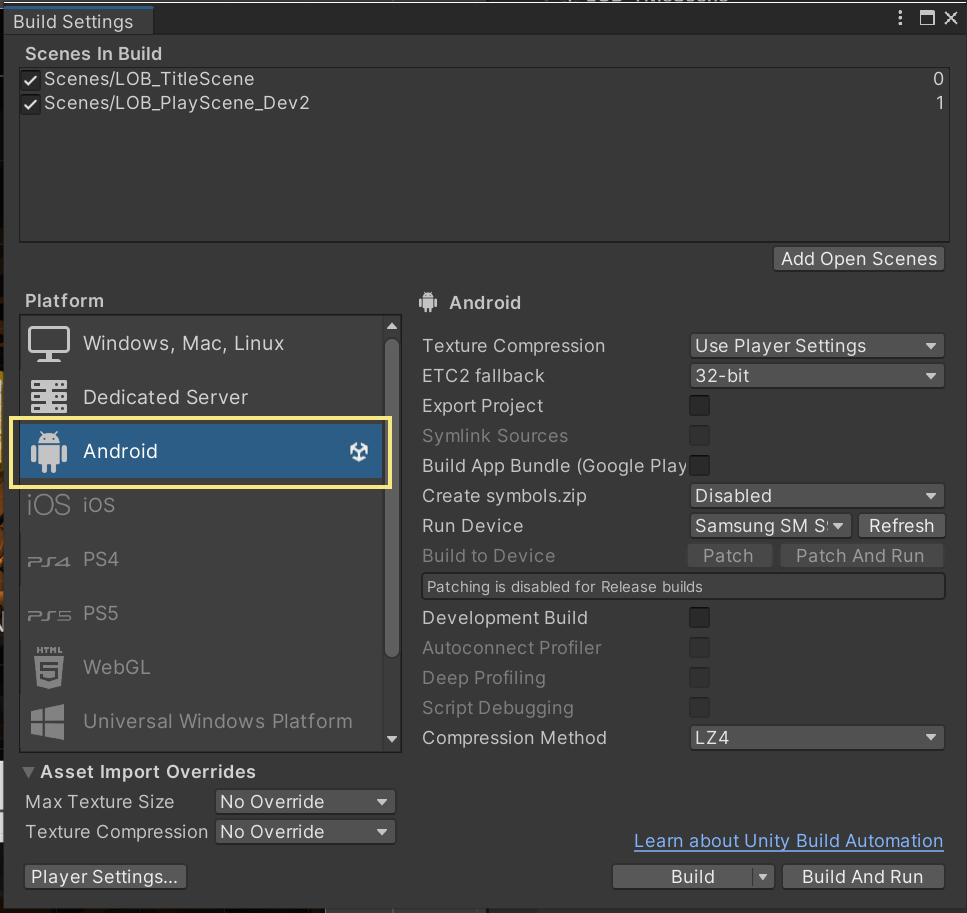
Task: Uncheck the Scenes/LOB_TitleScene scene
Action: [x=30, y=80]
